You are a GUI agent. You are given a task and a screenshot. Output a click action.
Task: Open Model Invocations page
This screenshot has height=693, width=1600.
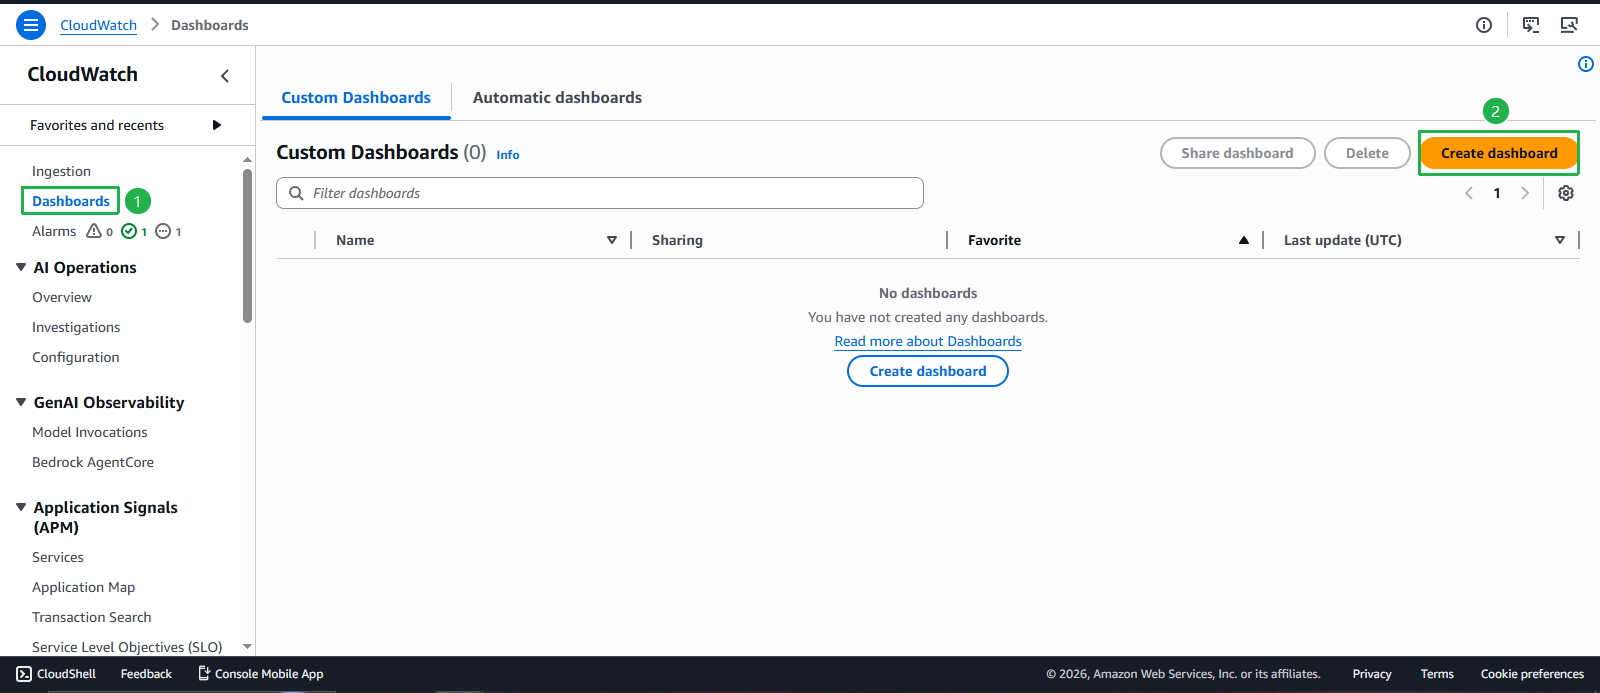click(x=90, y=432)
